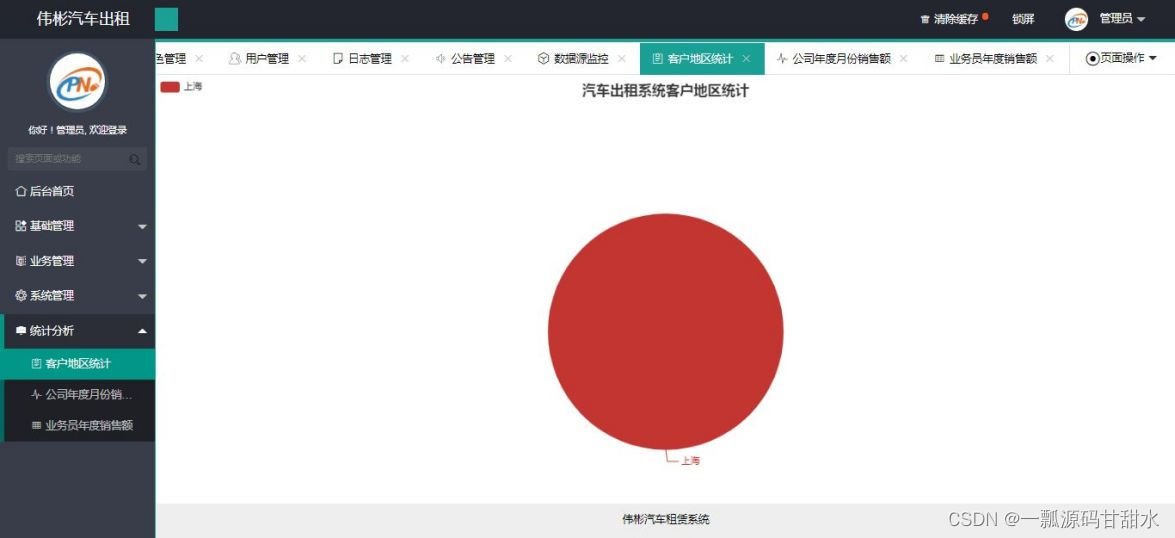This screenshot has height=538, width=1175.
Task: Select 公司年度月份销... in the sidebar
Action: pos(77,394)
